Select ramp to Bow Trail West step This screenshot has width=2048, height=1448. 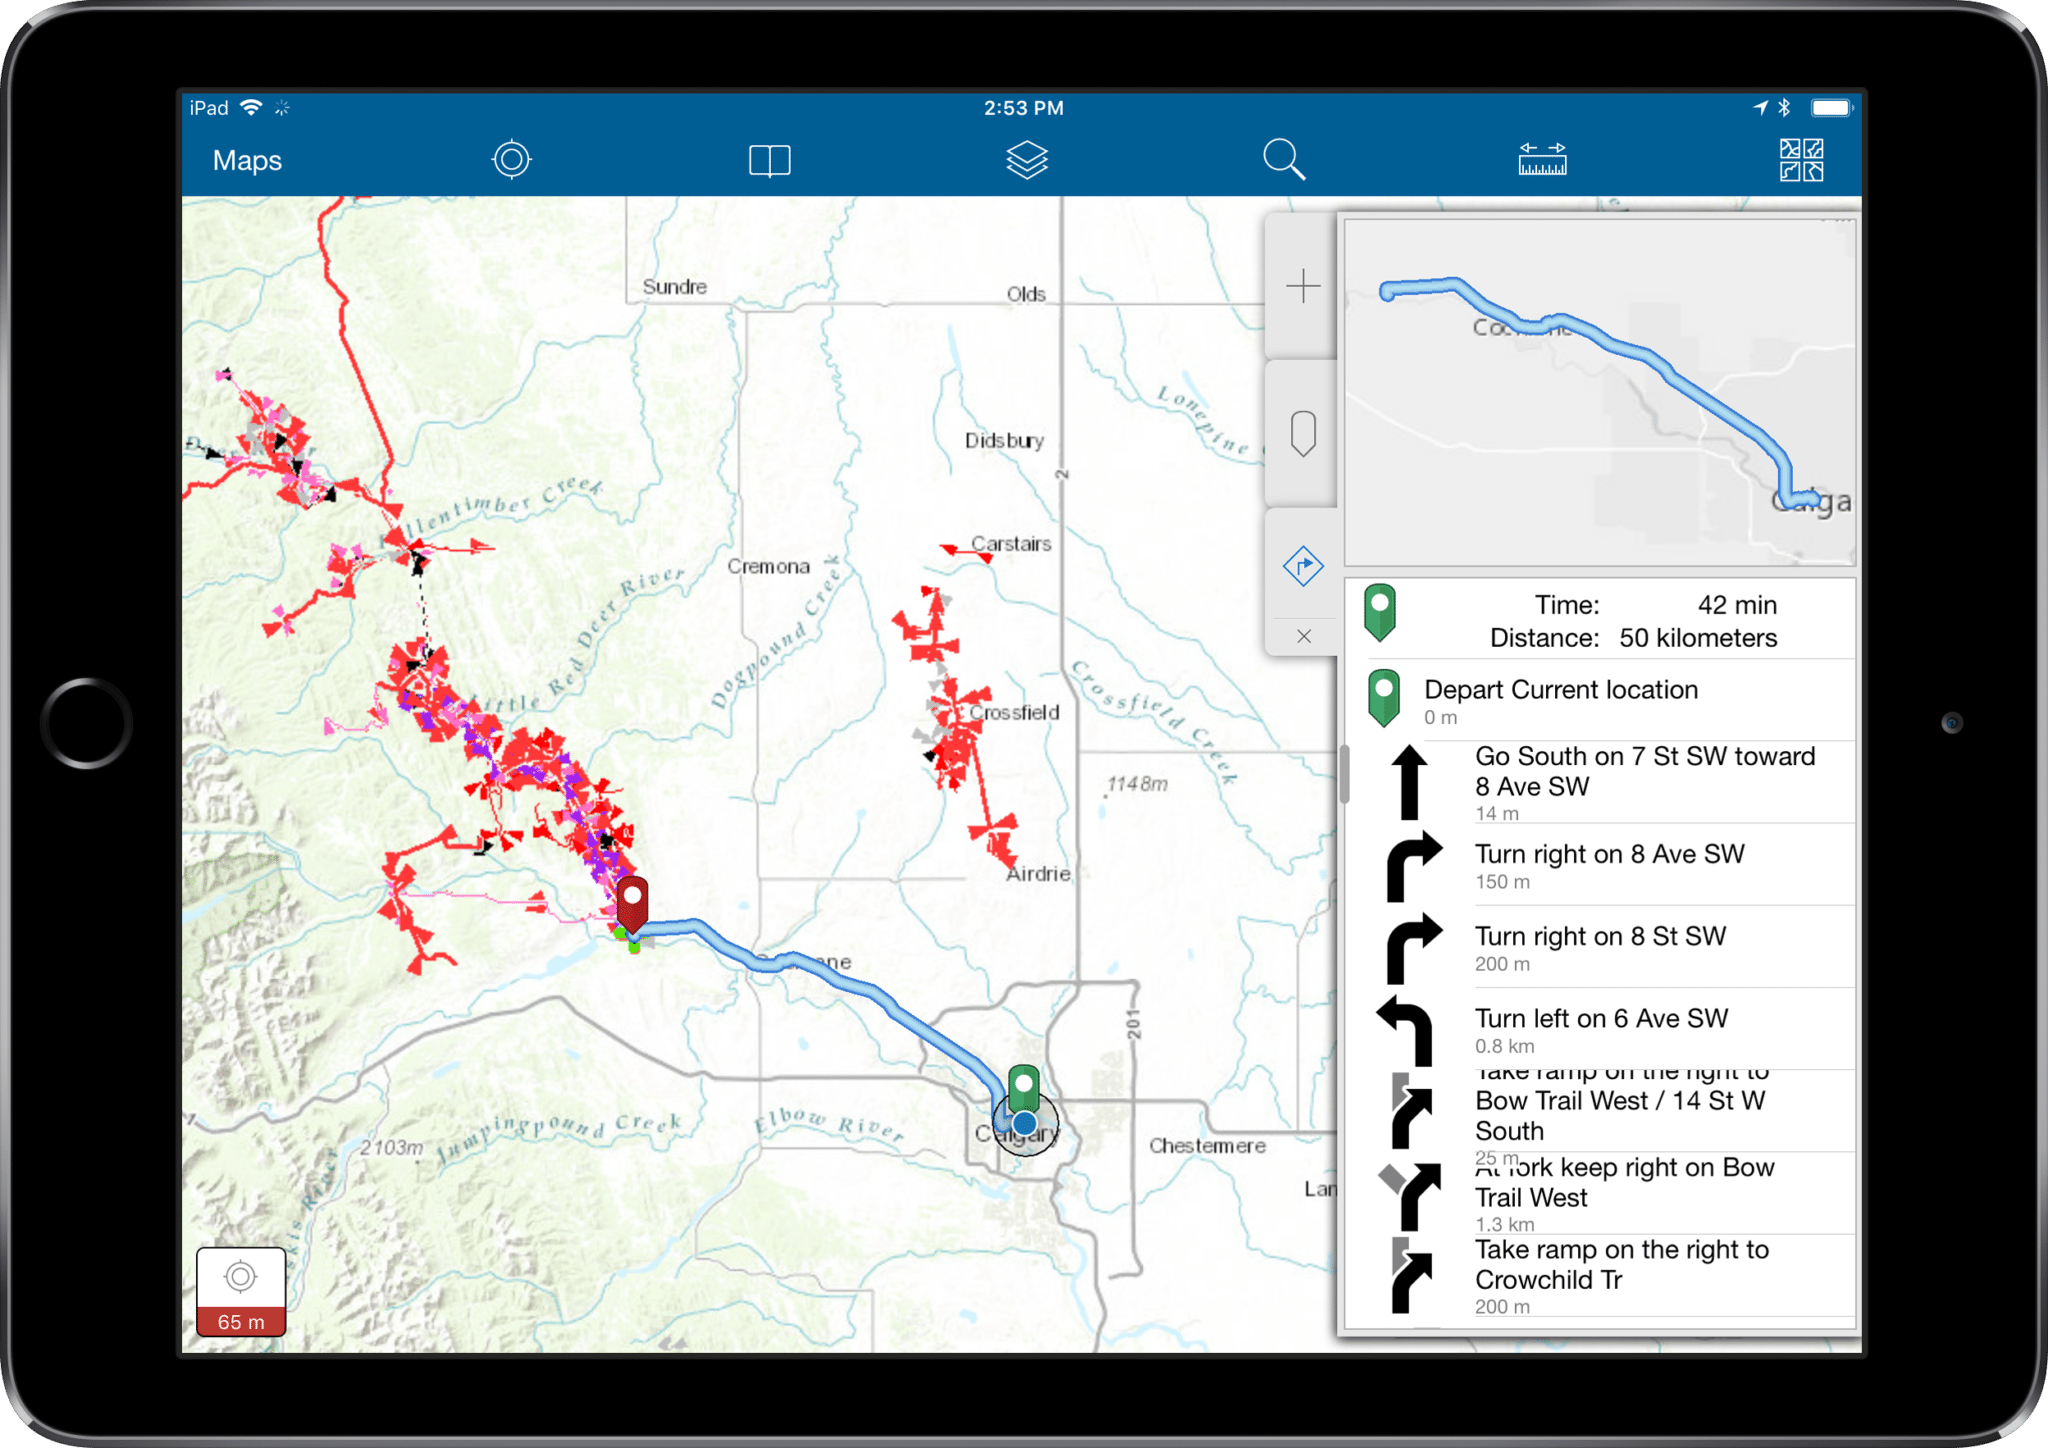(x=1600, y=1112)
